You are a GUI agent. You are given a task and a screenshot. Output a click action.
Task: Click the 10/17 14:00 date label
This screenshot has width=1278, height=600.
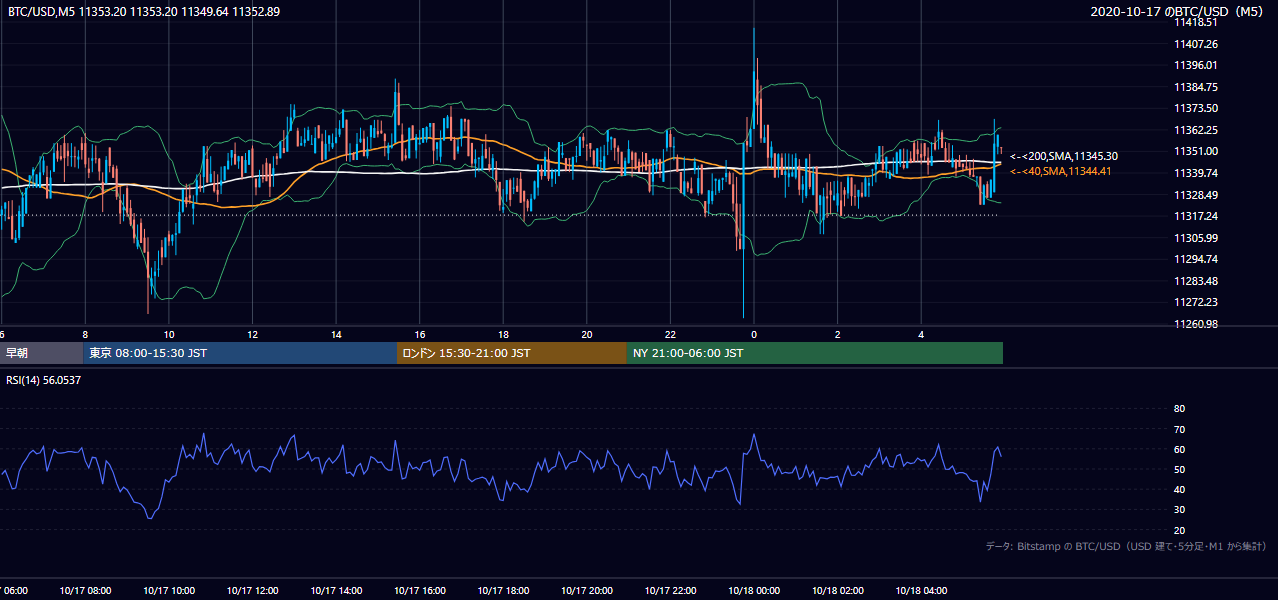click(x=336, y=591)
